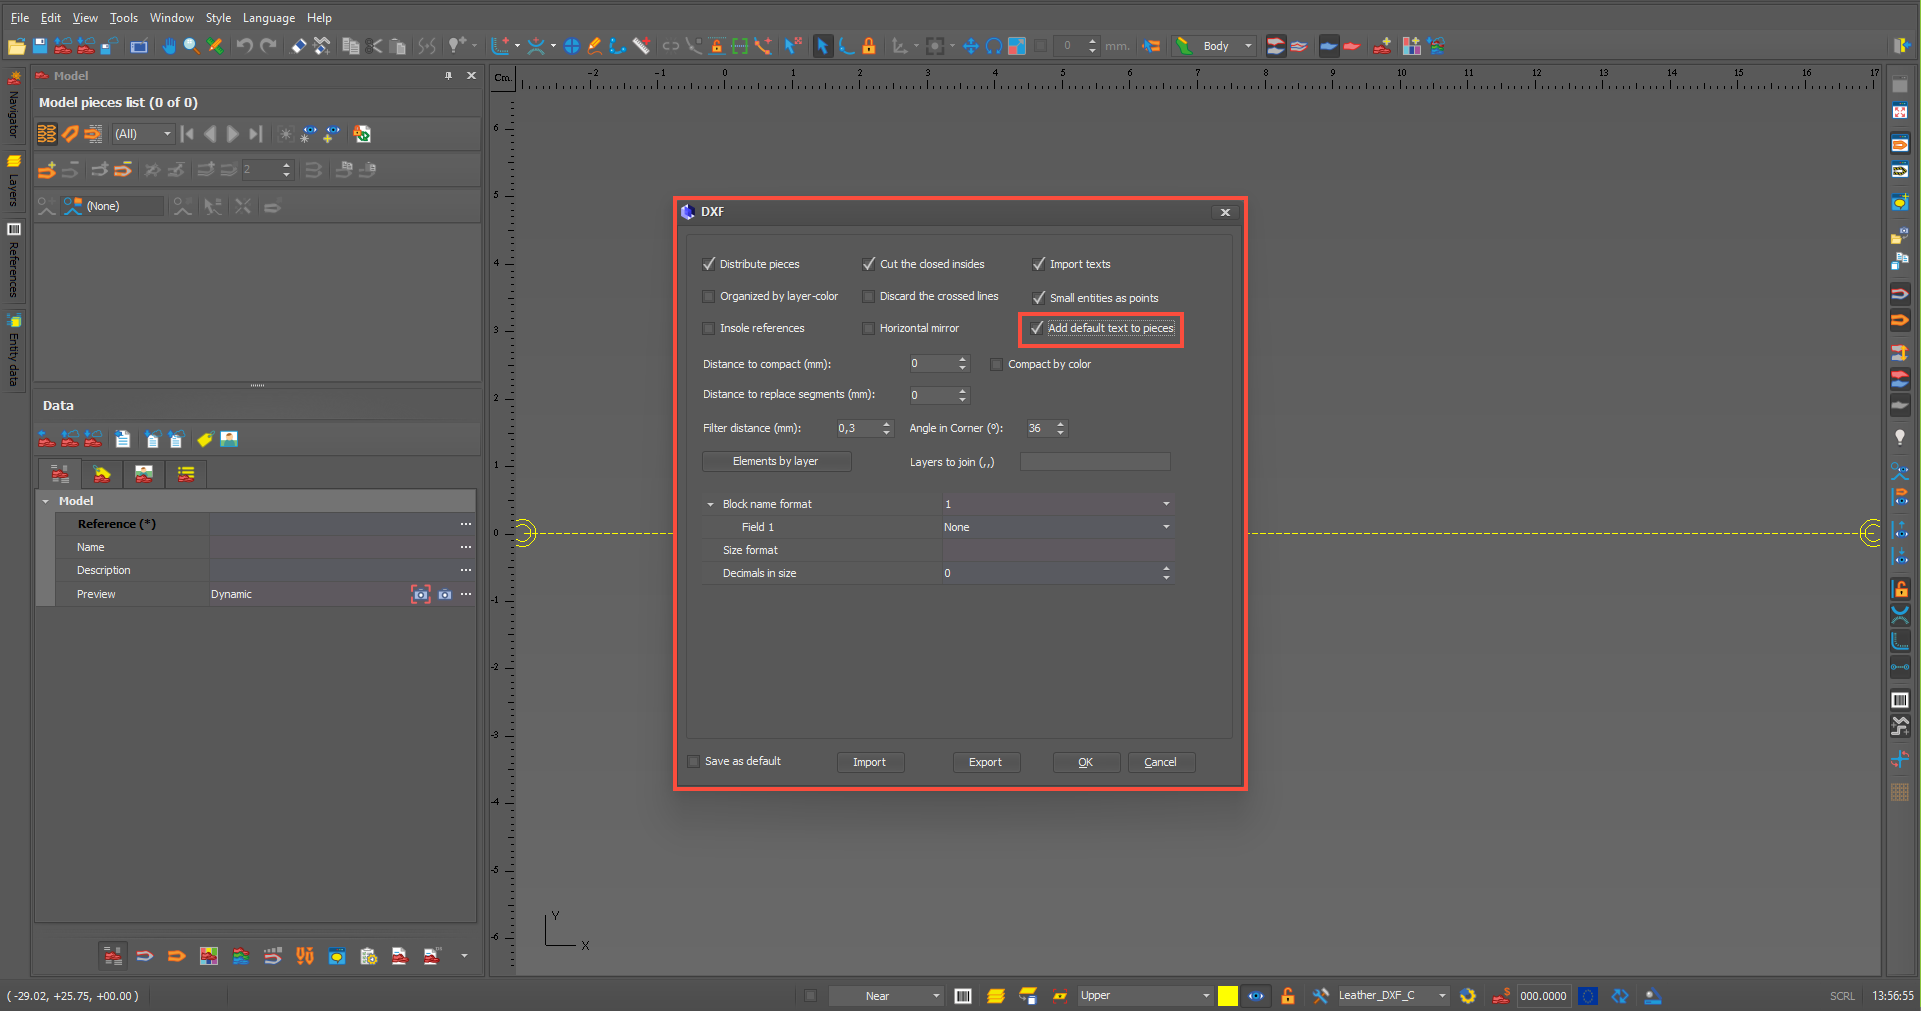Open the Block name format dropdown
The image size is (1921, 1011).
tap(1166, 504)
